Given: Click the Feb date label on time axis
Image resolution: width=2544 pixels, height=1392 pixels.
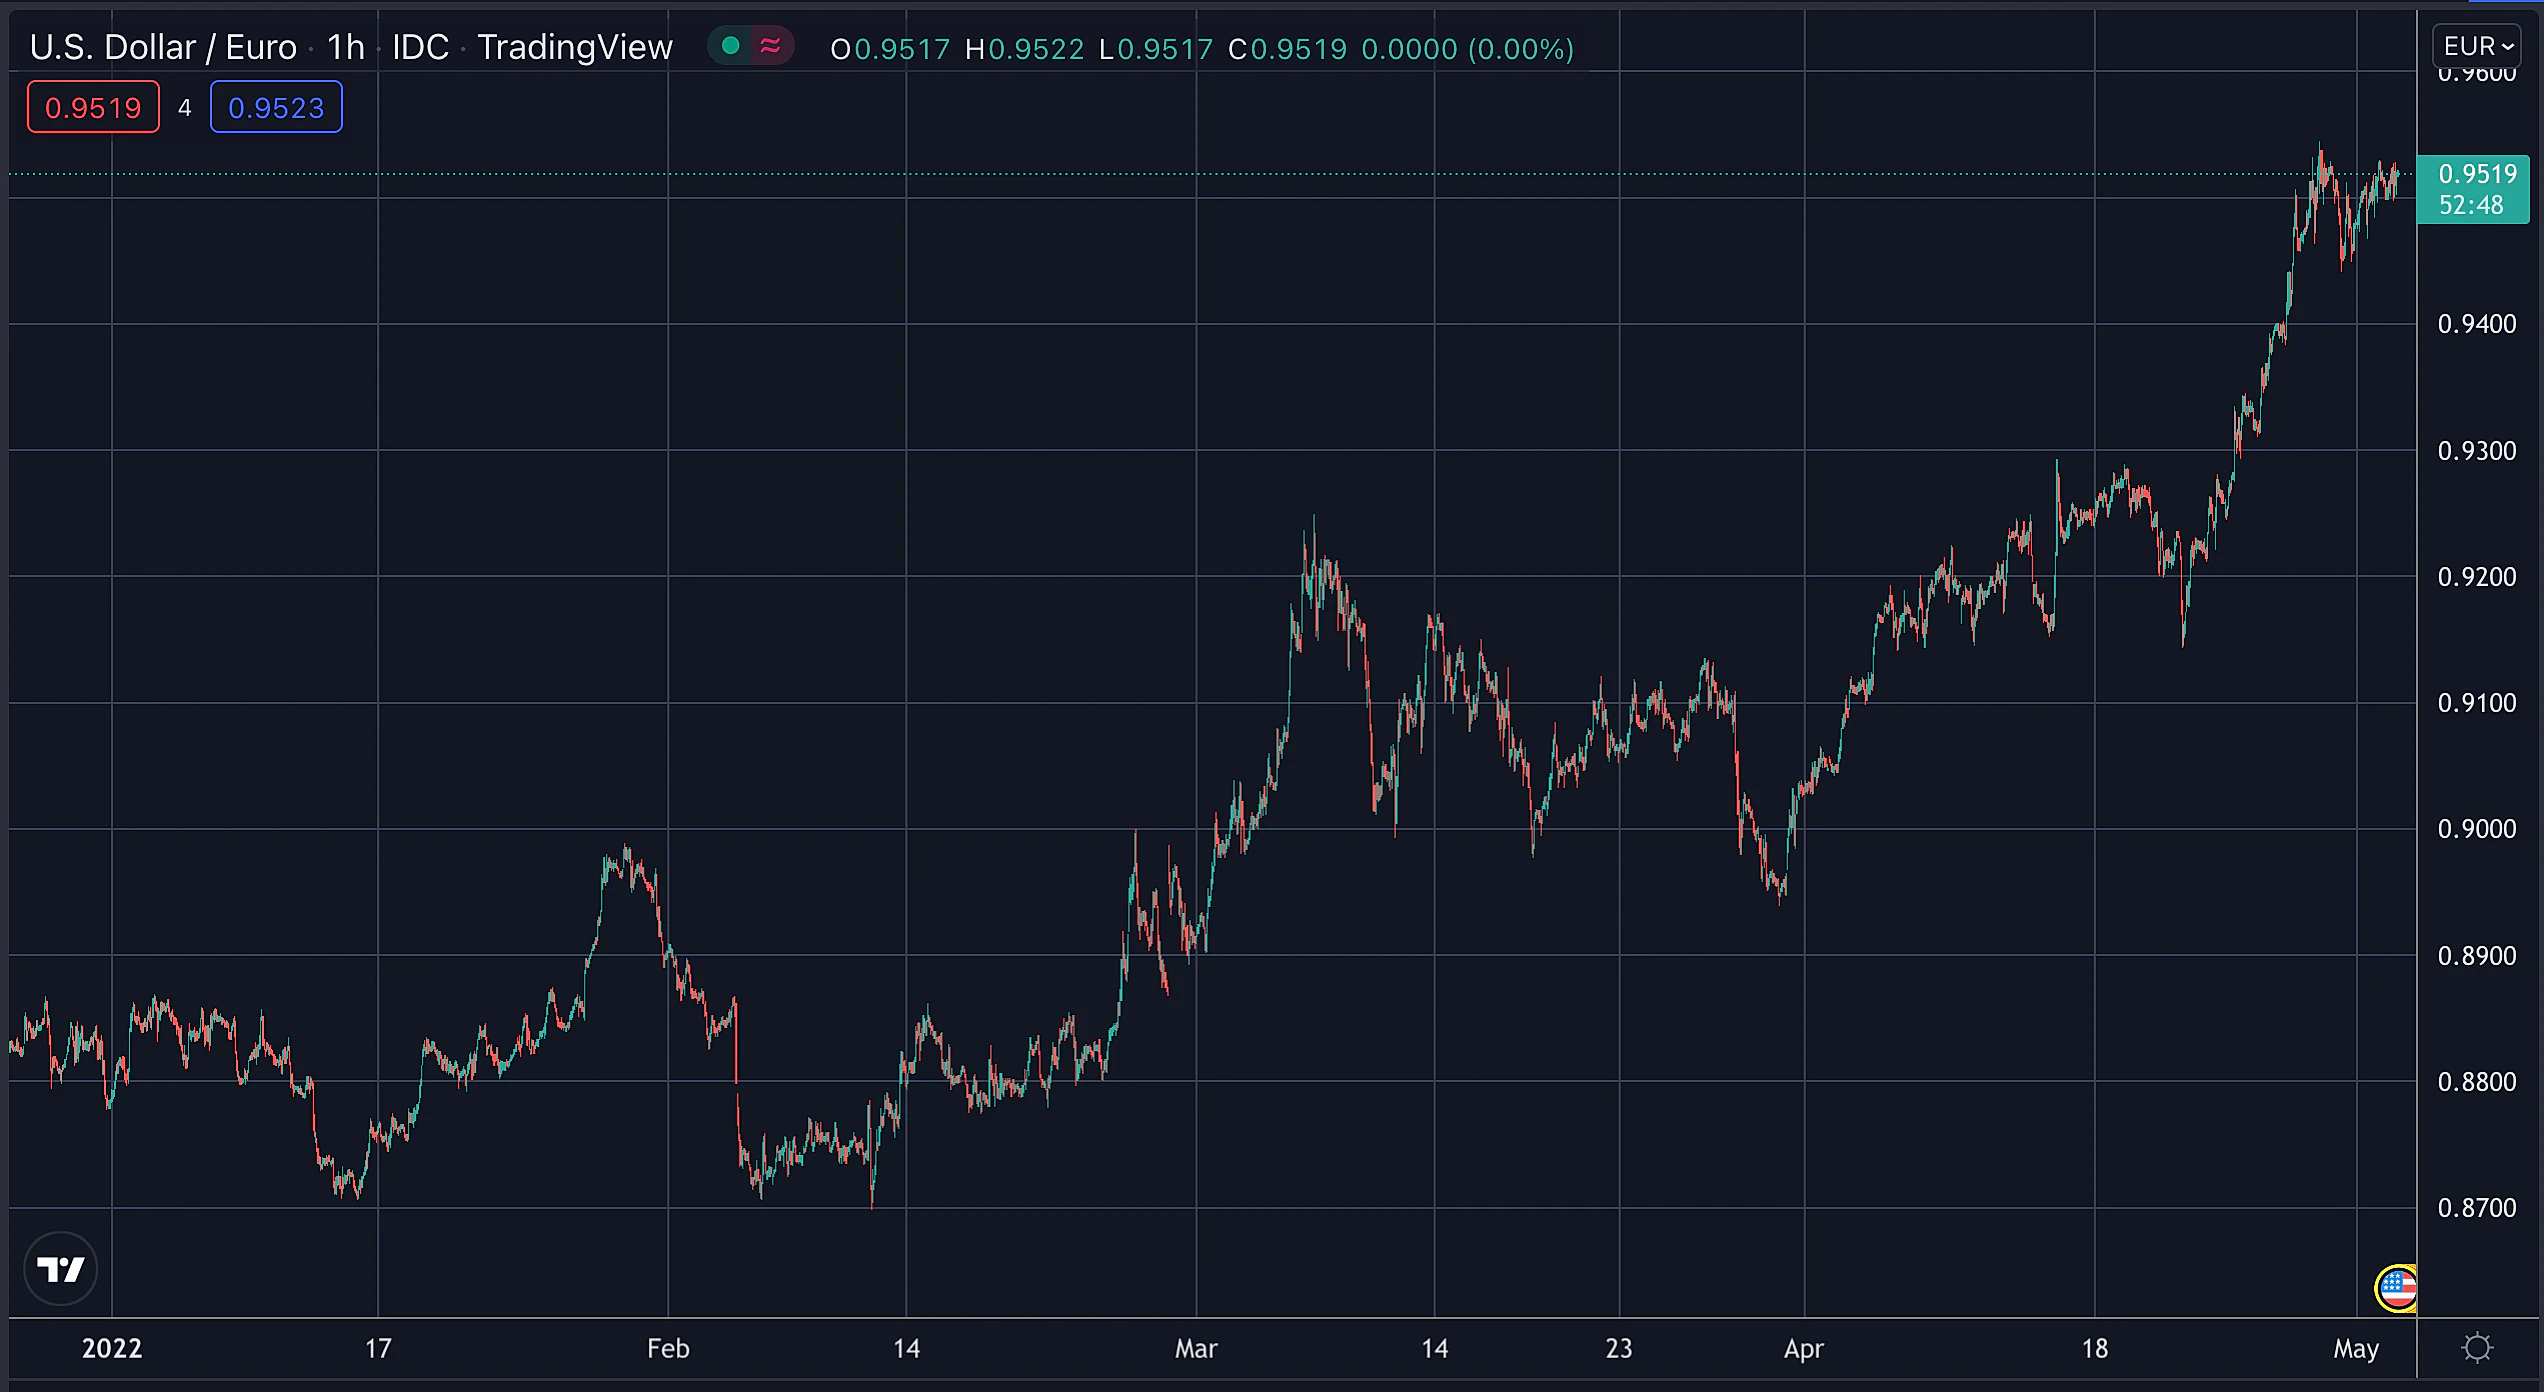Looking at the screenshot, I should [668, 1349].
